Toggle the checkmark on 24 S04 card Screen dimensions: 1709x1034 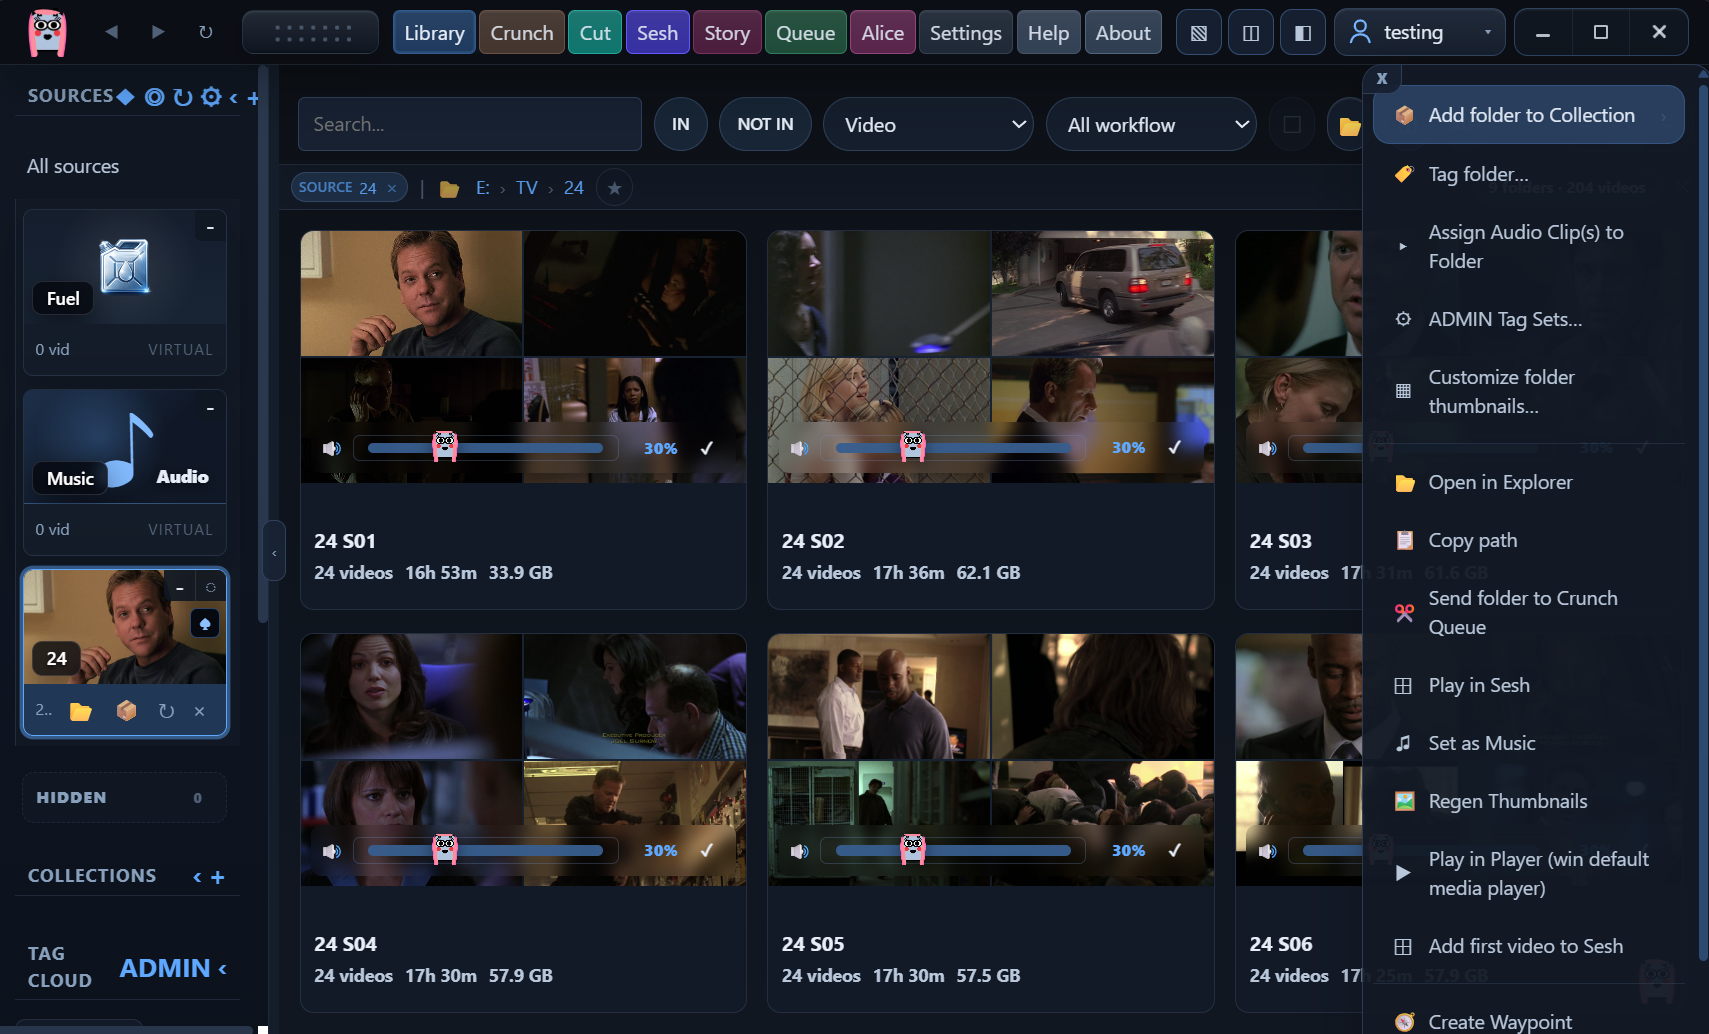click(x=707, y=850)
